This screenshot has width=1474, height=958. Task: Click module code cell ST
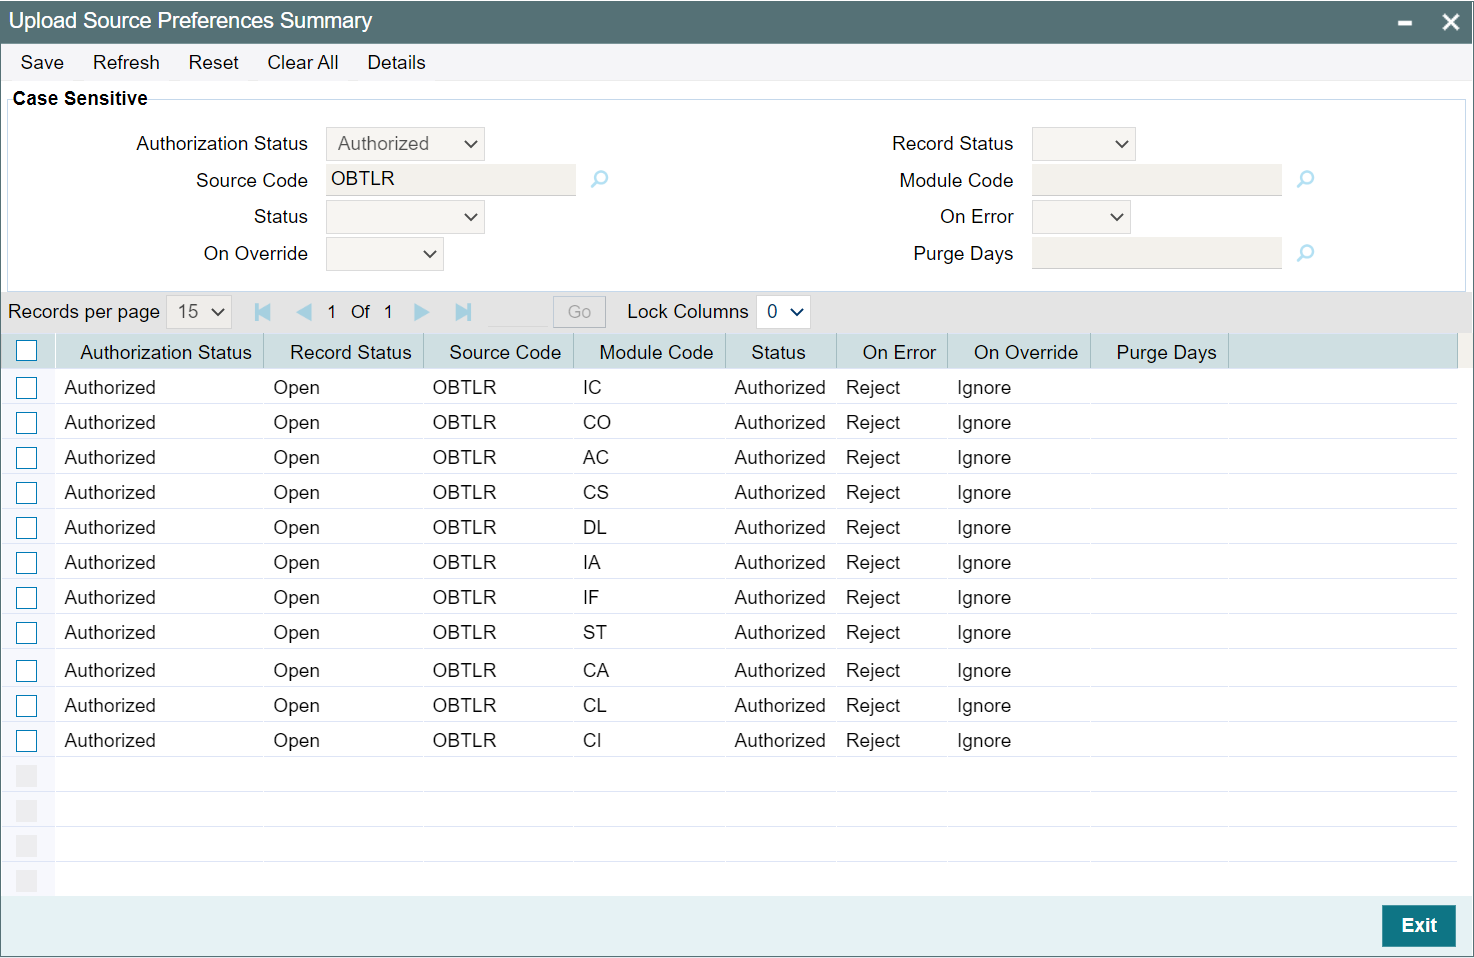[x=595, y=632]
